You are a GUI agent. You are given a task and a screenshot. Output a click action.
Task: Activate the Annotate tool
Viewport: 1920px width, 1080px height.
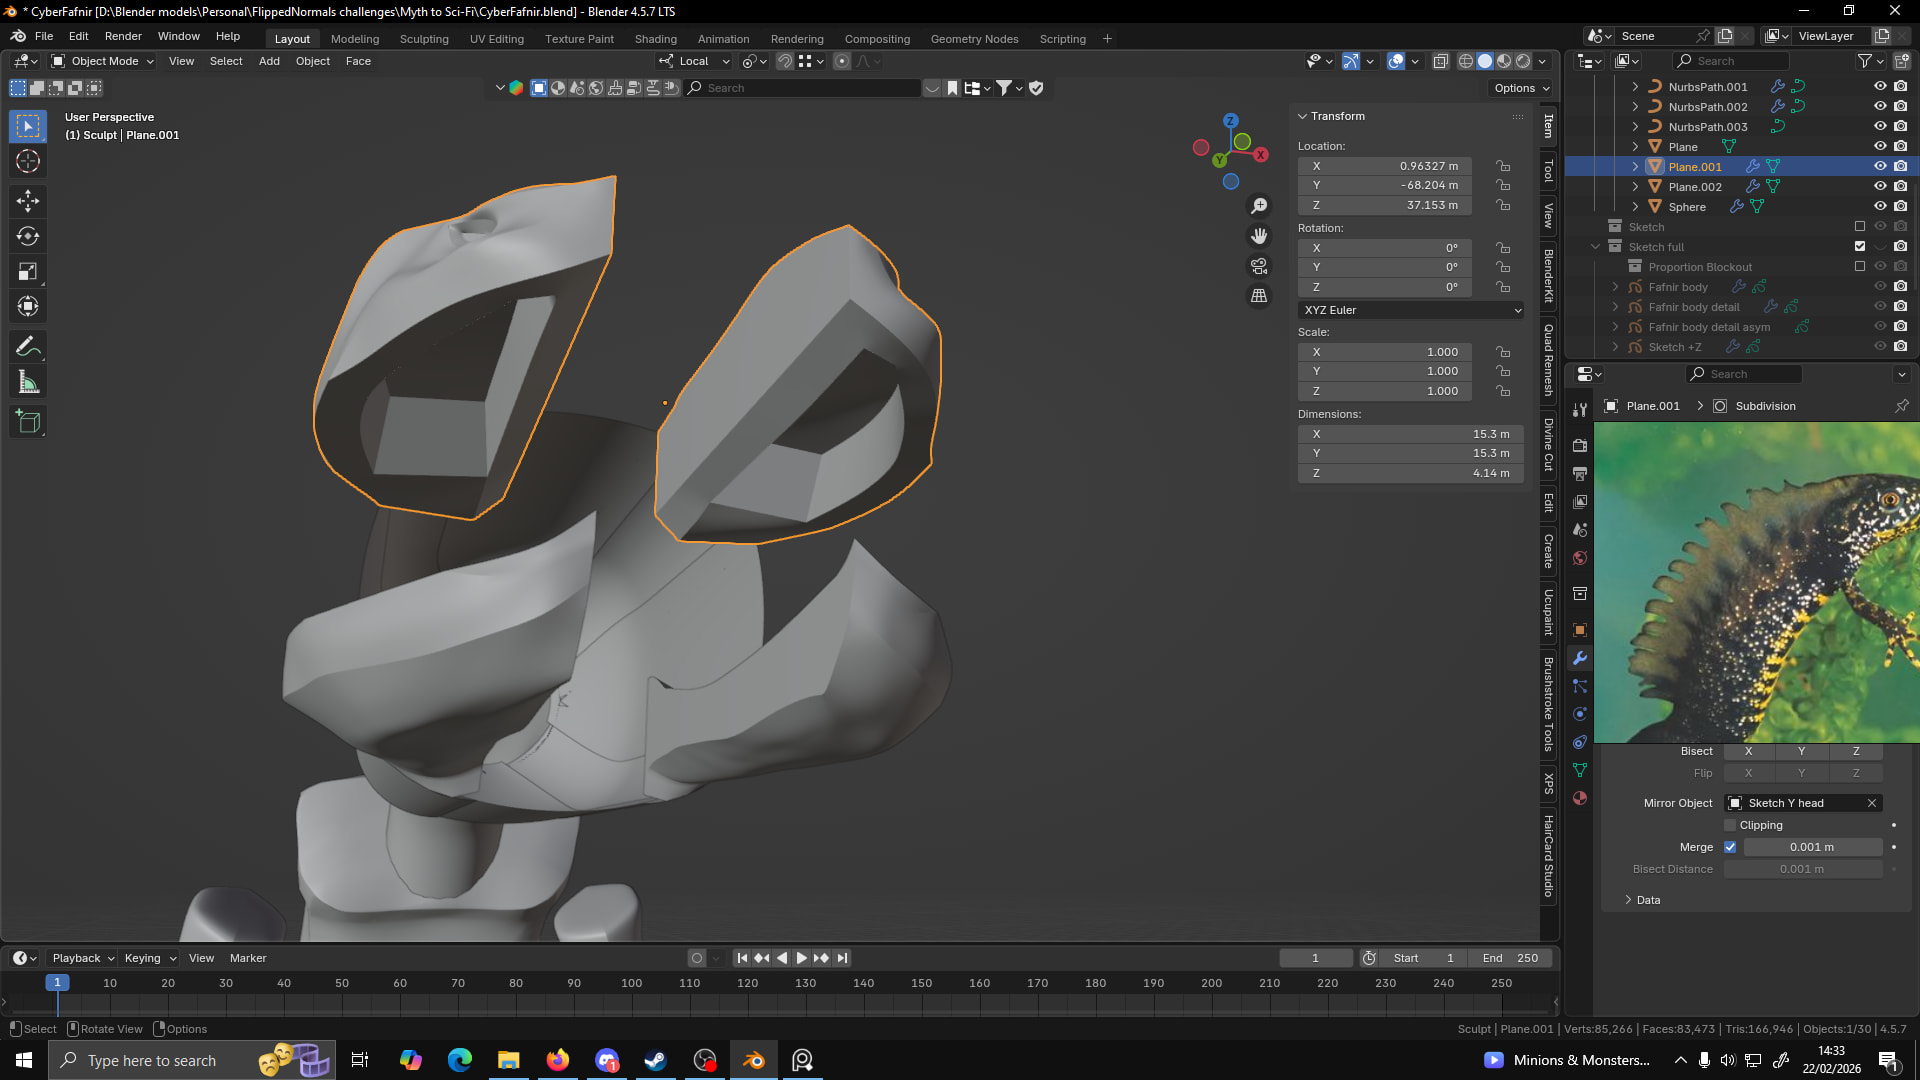point(28,347)
